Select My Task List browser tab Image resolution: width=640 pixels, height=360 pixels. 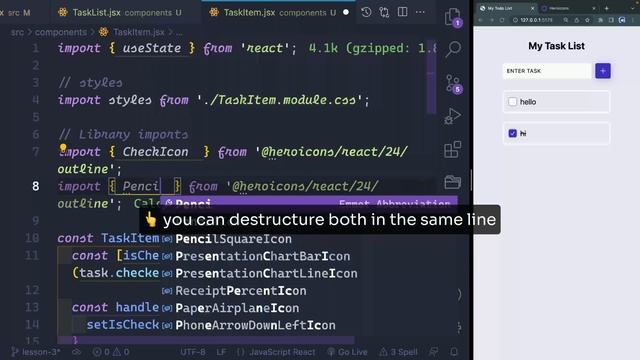click(507, 8)
